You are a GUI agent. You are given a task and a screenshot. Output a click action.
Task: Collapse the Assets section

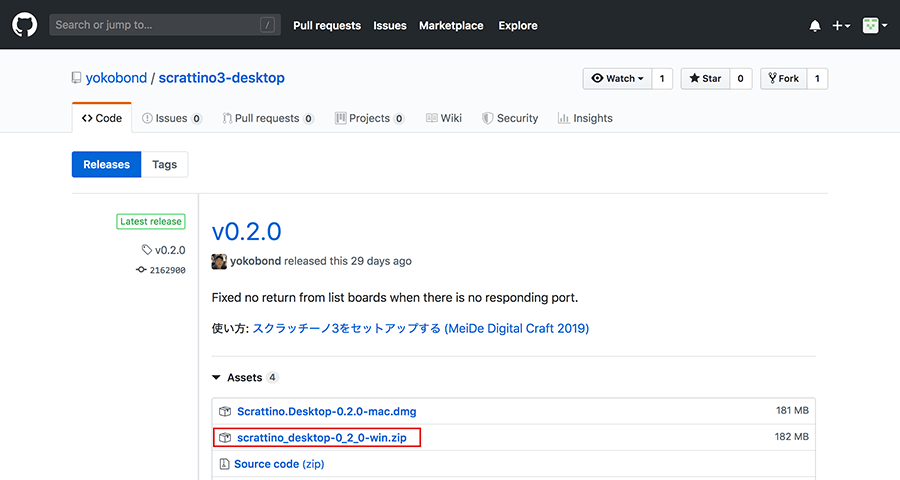point(245,377)
